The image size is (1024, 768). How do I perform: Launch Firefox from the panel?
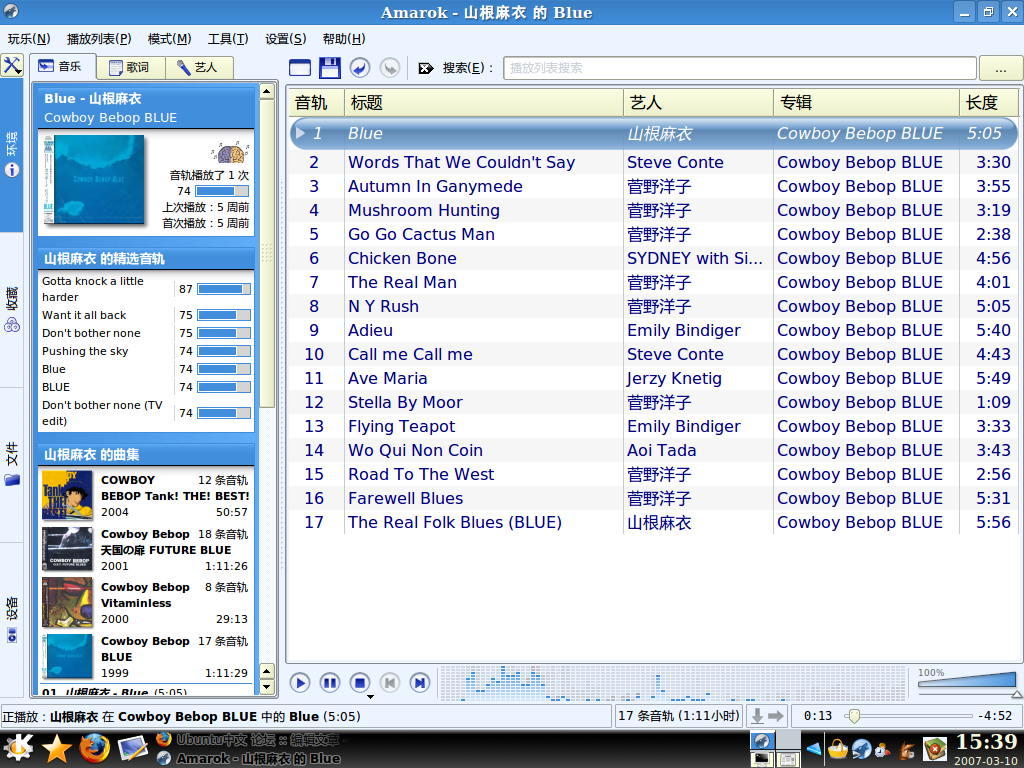[x=95, y=748]
